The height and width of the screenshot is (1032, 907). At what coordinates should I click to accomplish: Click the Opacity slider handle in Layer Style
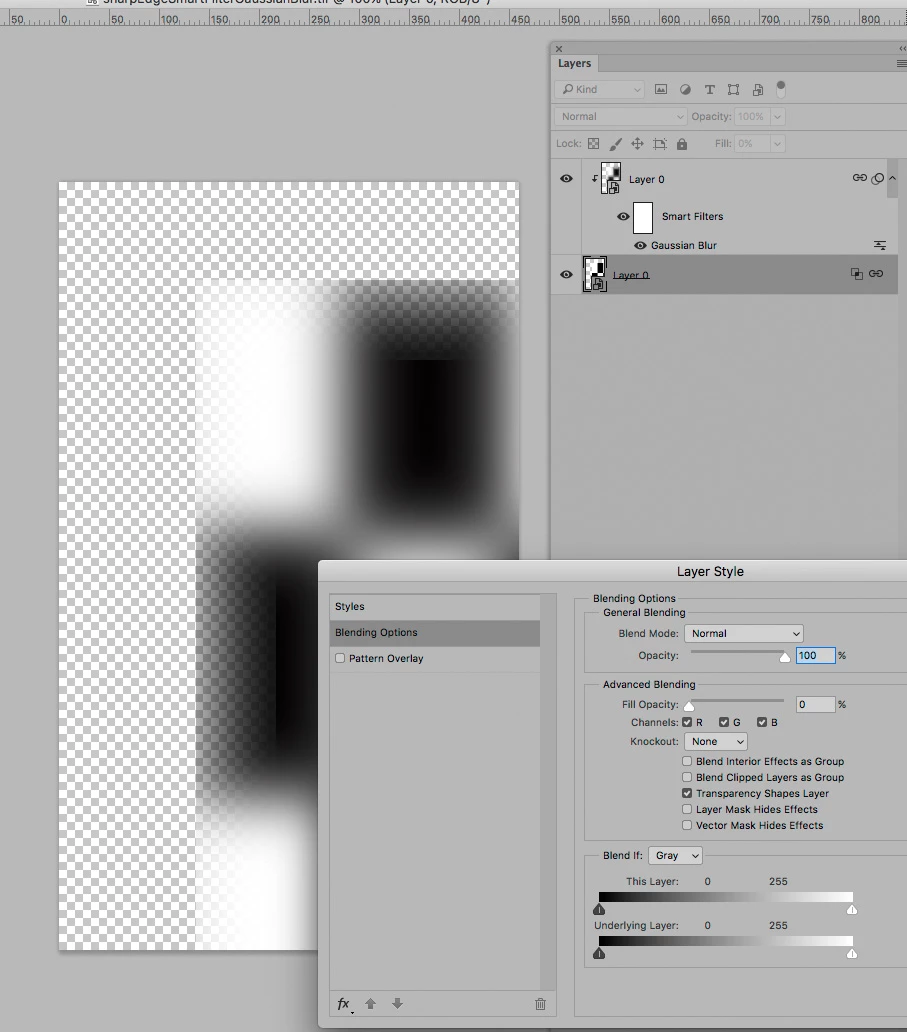[785, 658]
